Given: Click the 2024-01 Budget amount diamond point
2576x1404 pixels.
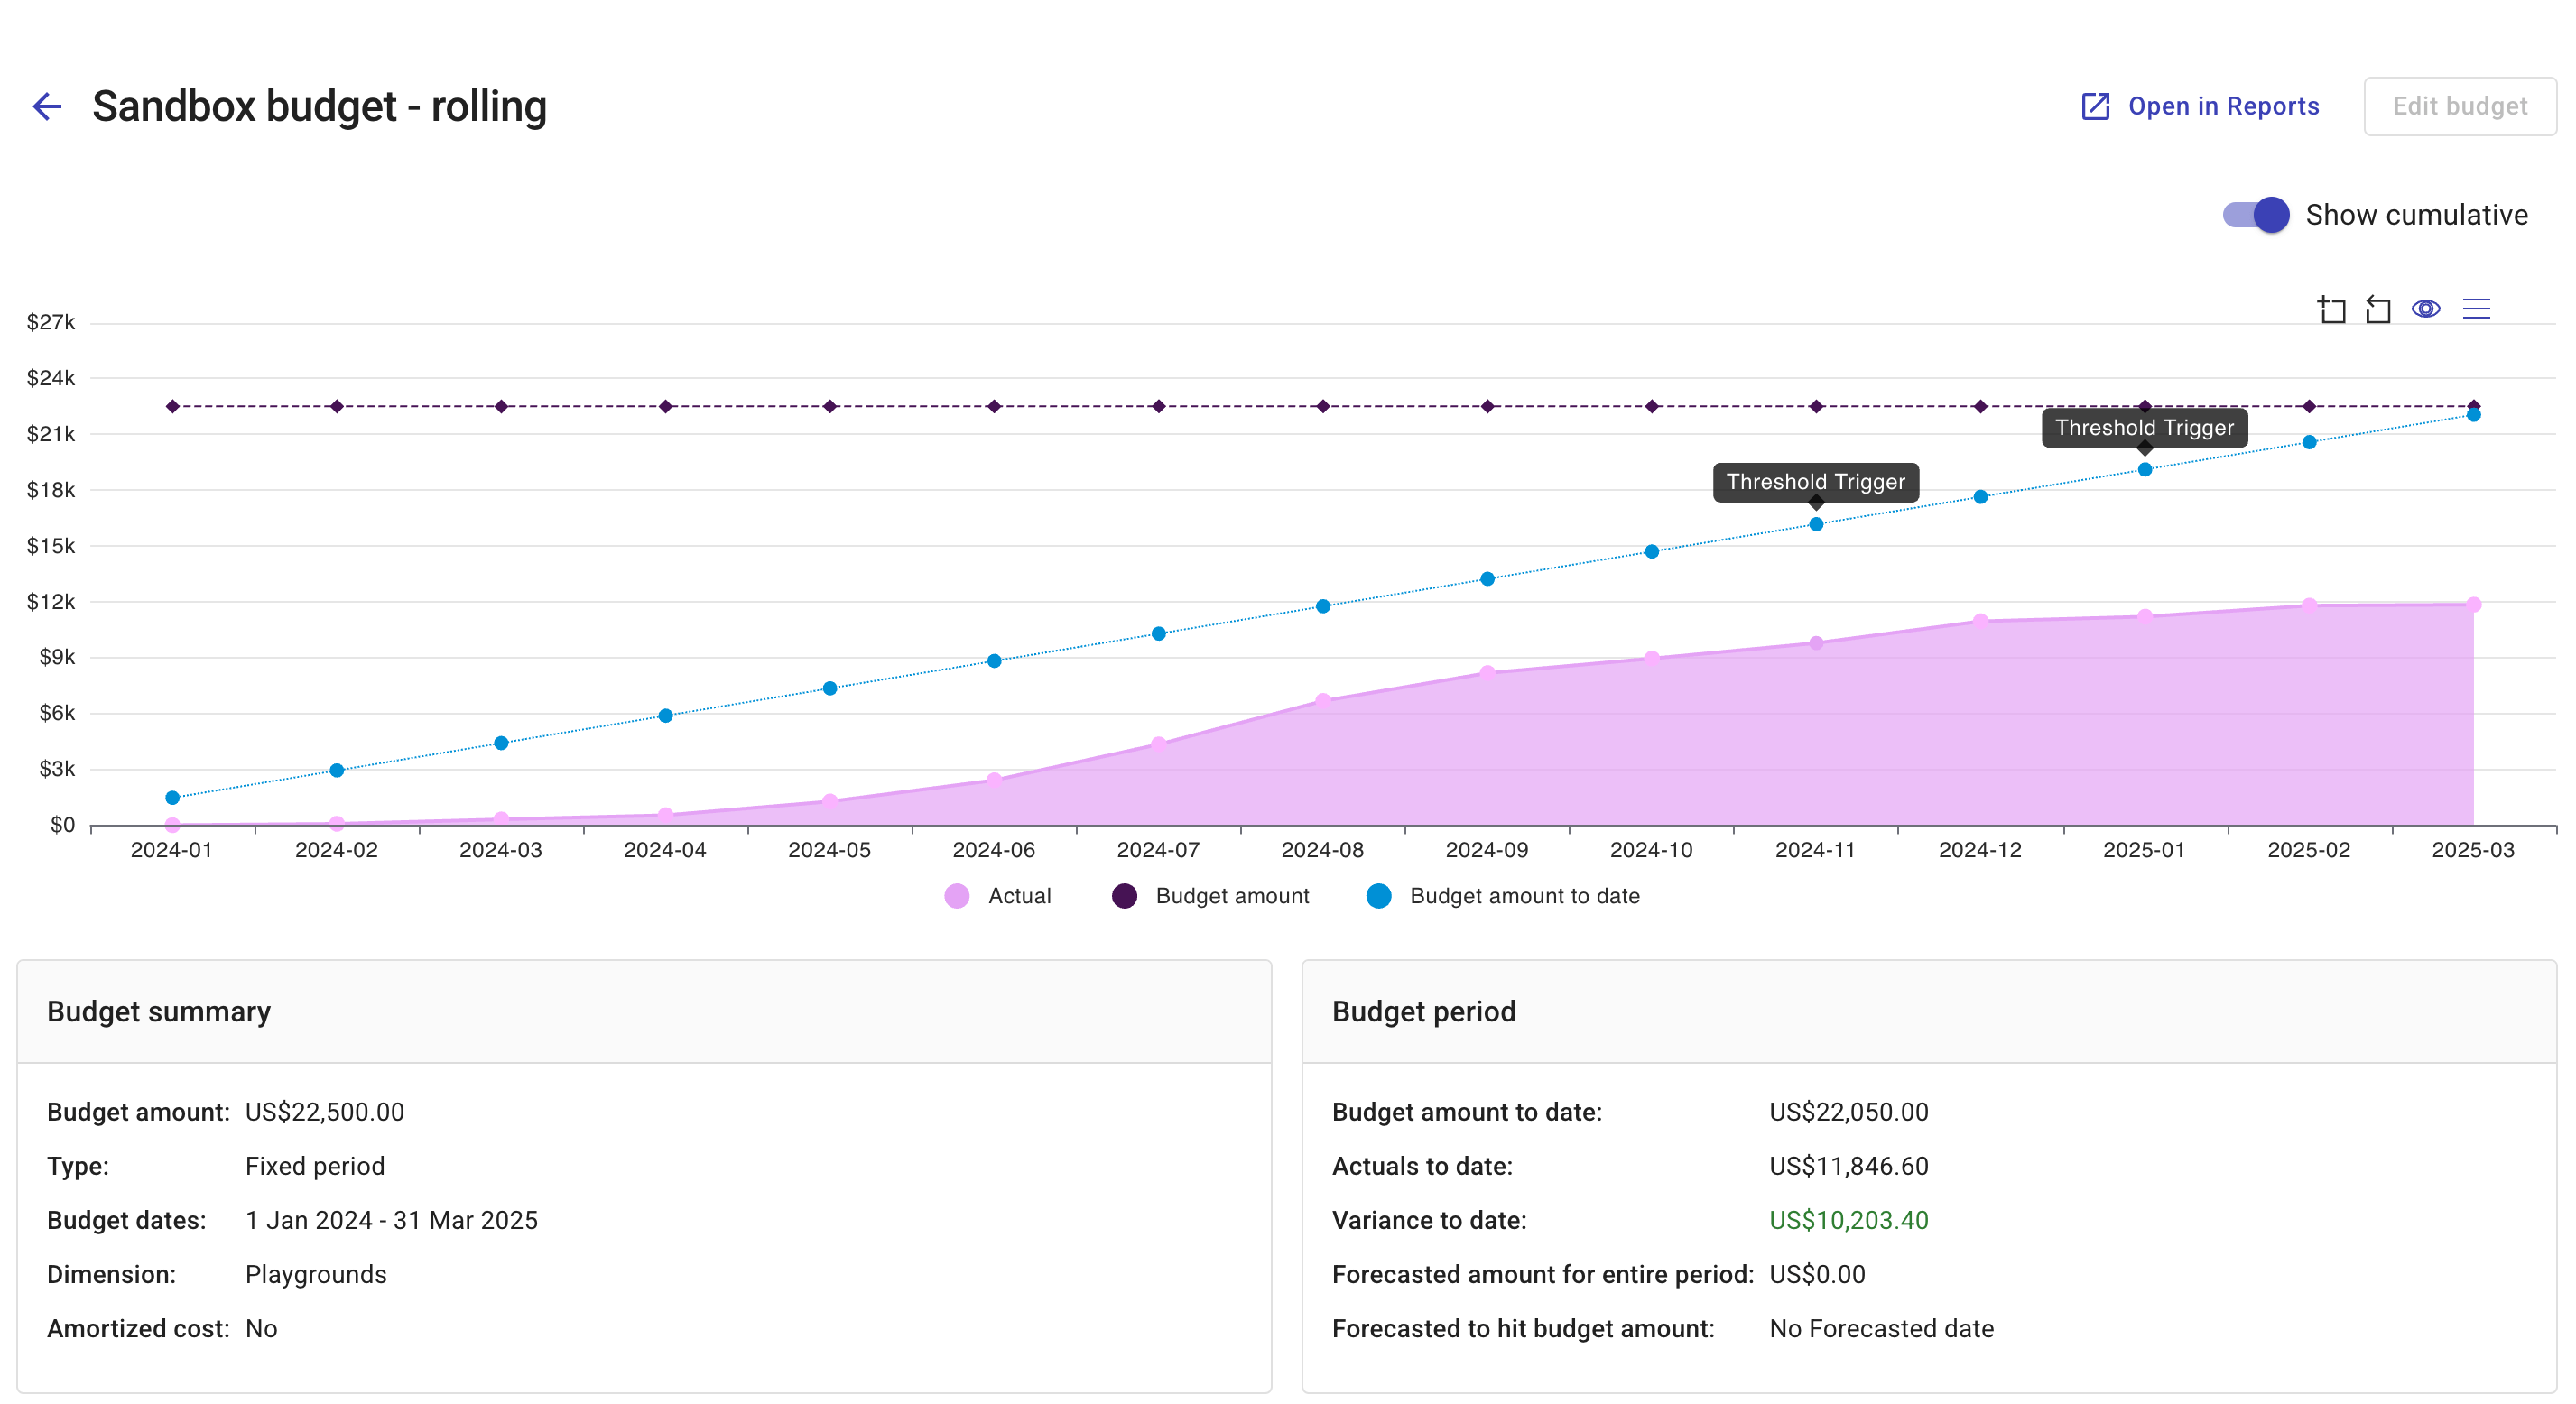Looking at the screenshot, I should (172, 407).
